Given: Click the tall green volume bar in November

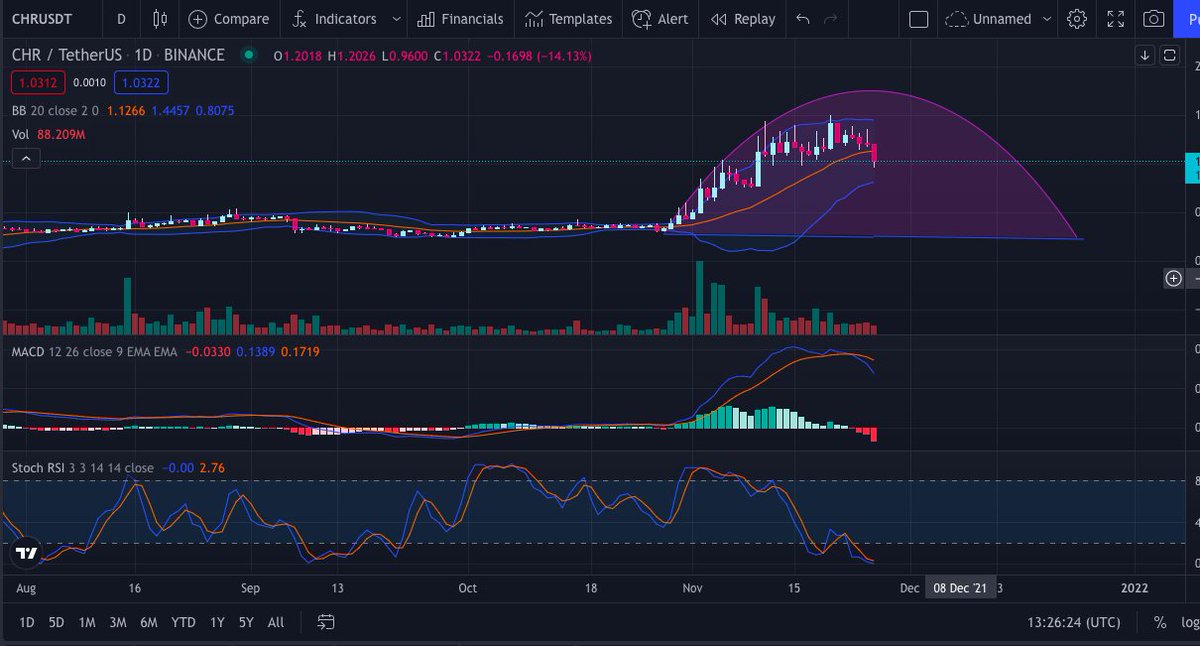Looking at the screenshot, I should click(699, 297).
